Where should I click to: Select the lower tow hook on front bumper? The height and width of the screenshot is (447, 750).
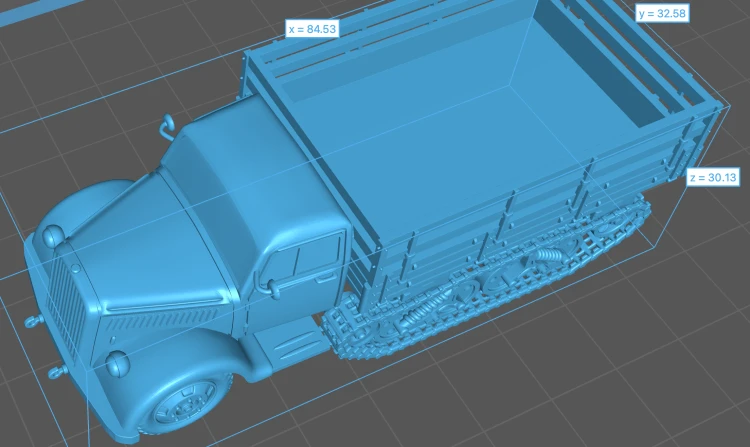click(57, 371)
